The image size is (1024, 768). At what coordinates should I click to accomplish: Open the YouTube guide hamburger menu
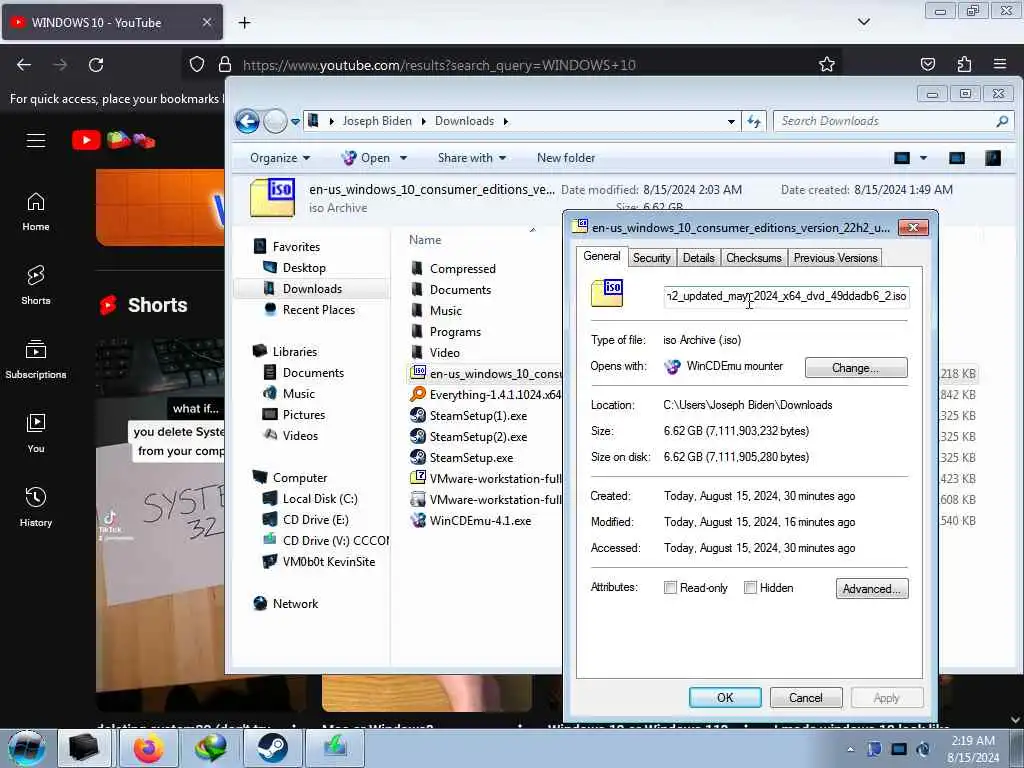(36, 140)
